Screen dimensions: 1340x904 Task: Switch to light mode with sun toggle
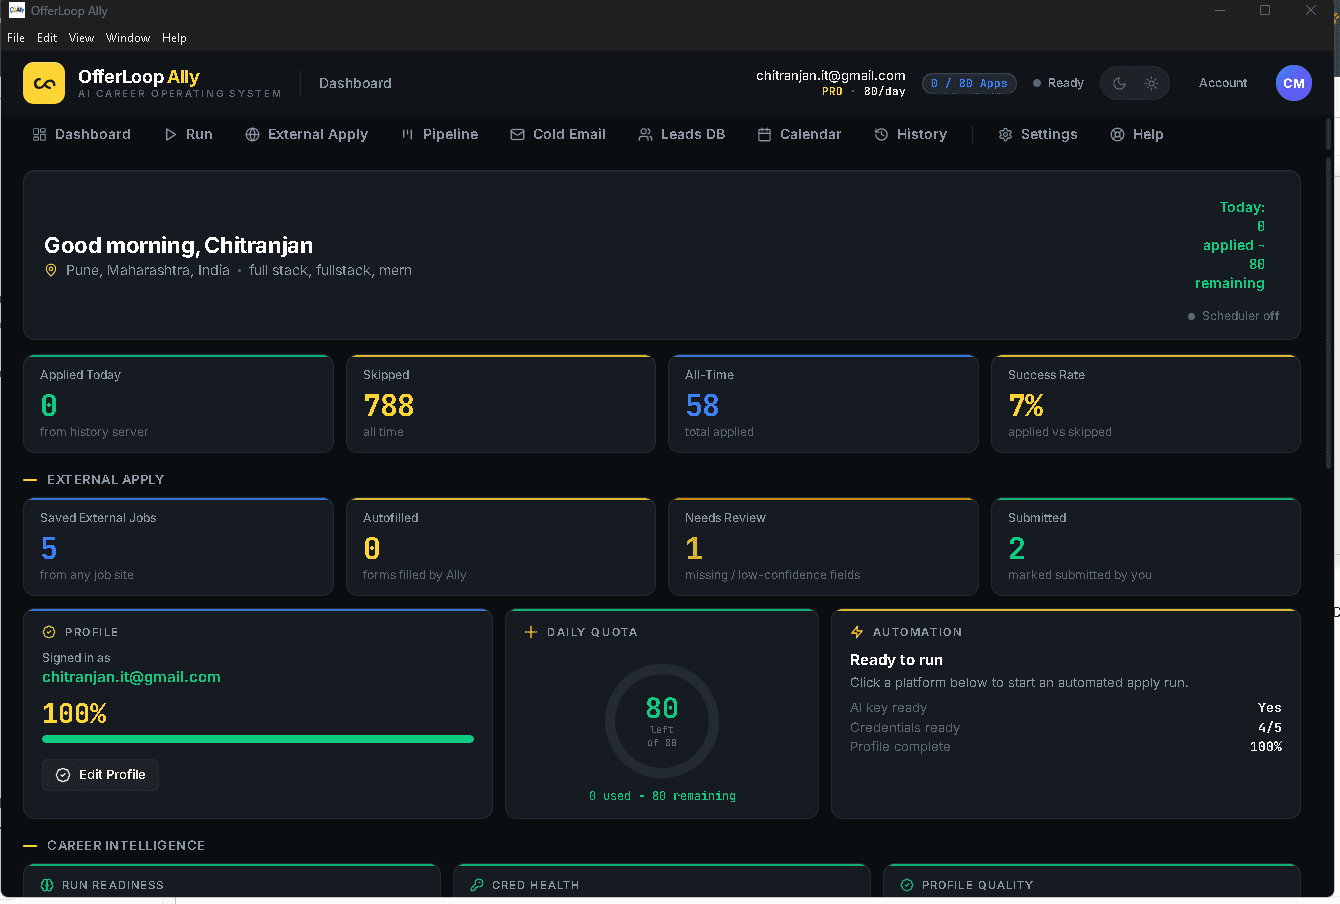click(1151, 83)
